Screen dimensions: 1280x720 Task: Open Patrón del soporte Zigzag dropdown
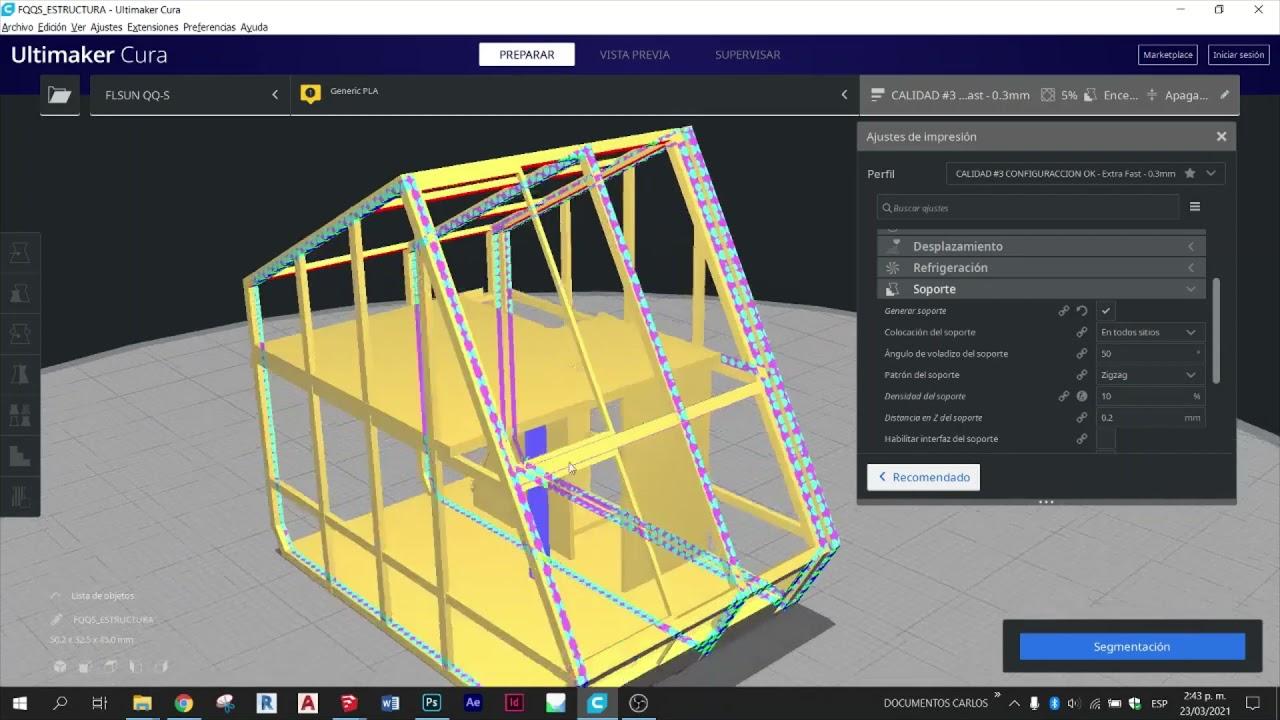click(x=1150, y=375)
